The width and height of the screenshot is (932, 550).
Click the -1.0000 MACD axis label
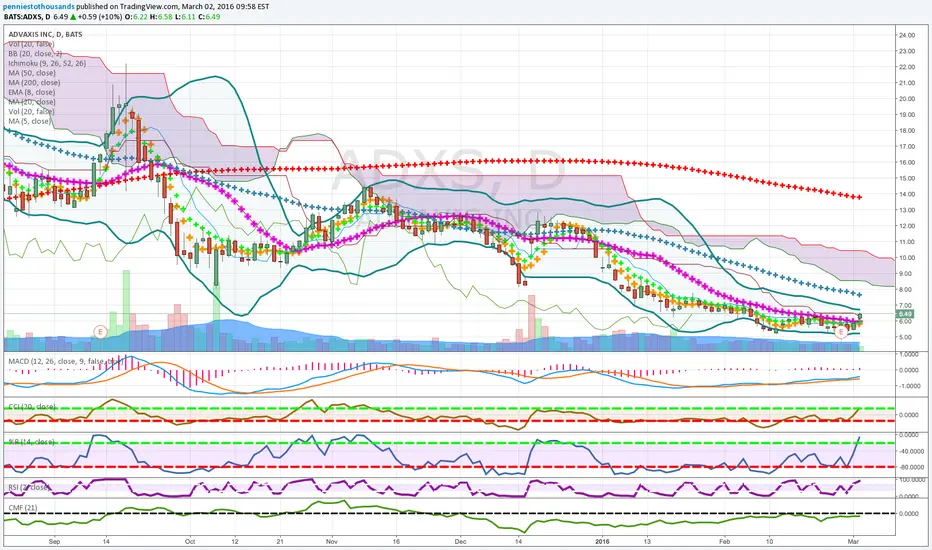pyautogui.click(x=909, y=386)
